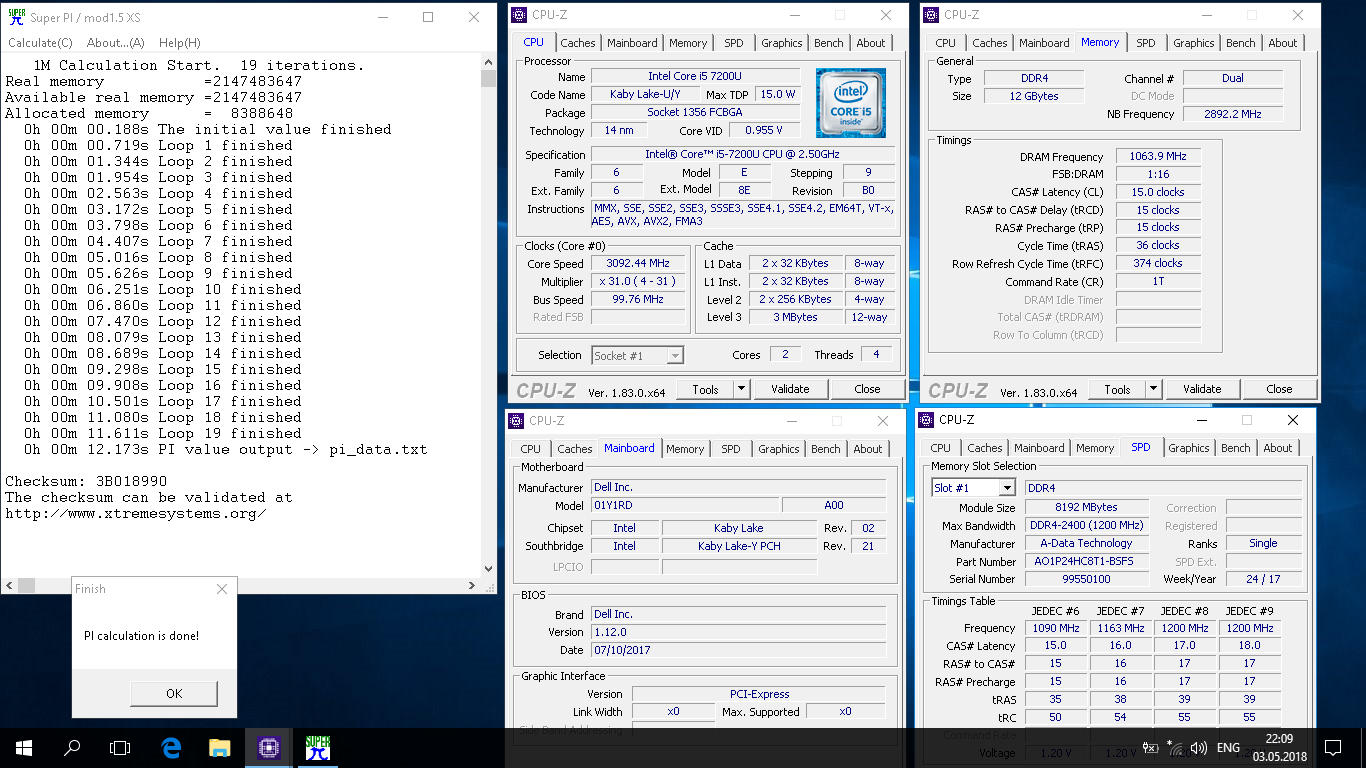Click OK in the Finish dialog
Viewport: 1366px width, 768px height.
[x=174, y=693]
